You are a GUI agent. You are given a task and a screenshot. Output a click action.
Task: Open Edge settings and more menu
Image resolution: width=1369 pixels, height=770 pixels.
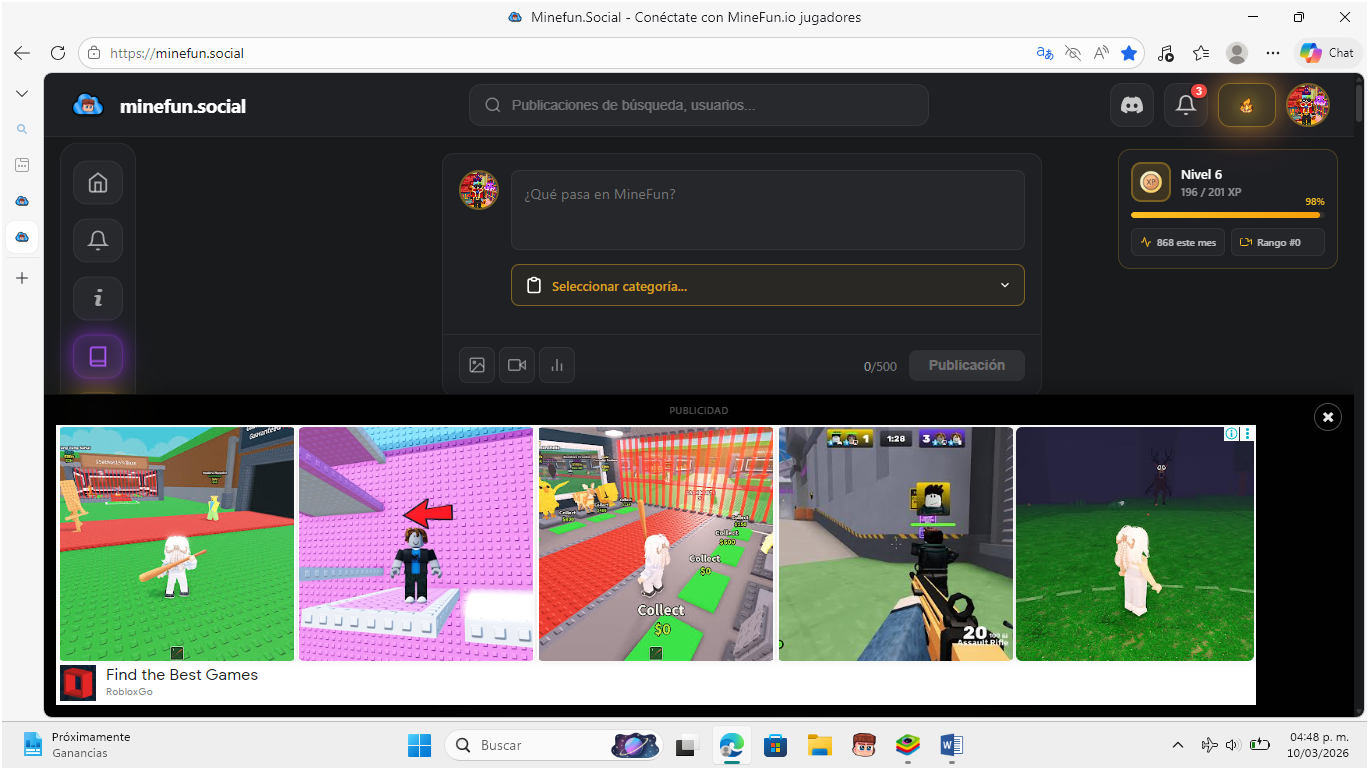pos(1272,53)
